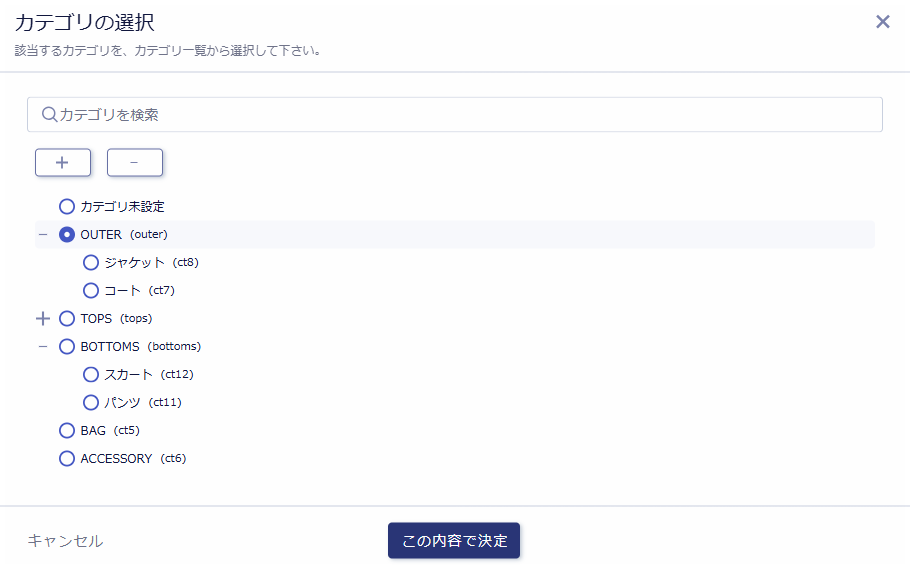Select the BOTTOMS radio button
Image resolution: width=910 pixels, height=569 pixels.
click(67, 347)
